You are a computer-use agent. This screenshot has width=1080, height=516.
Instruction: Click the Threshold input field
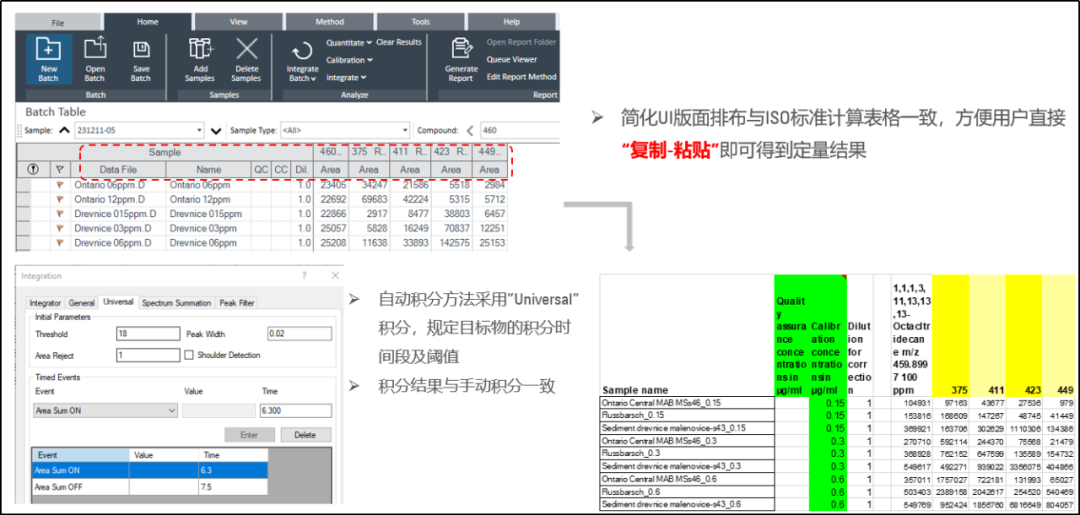pyautogui.click(x=148, y=334)
